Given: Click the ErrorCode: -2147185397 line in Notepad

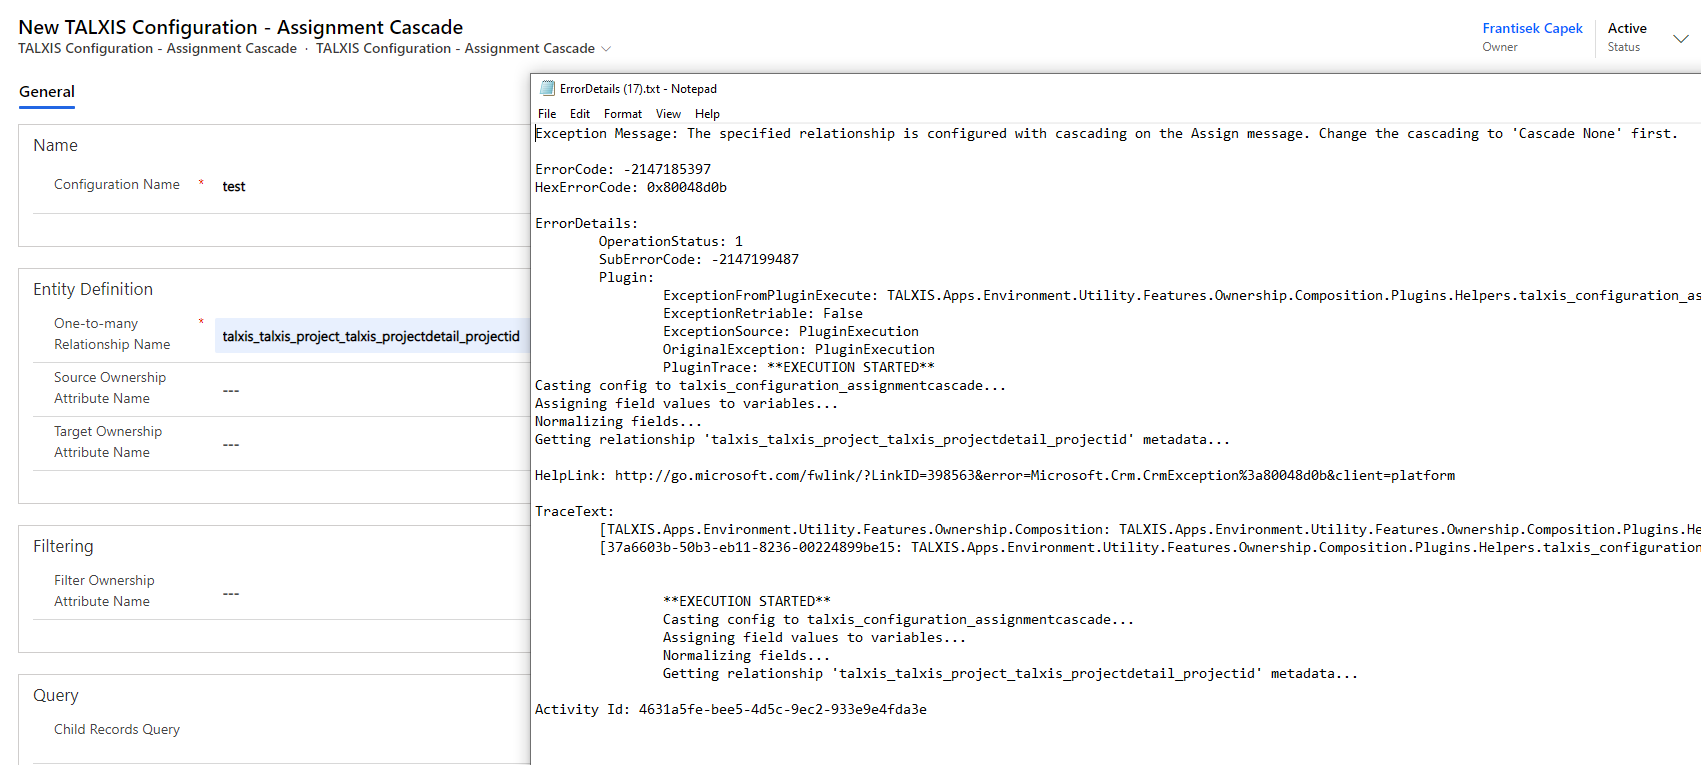Looking at the screenshot, I should click(623, 169).
